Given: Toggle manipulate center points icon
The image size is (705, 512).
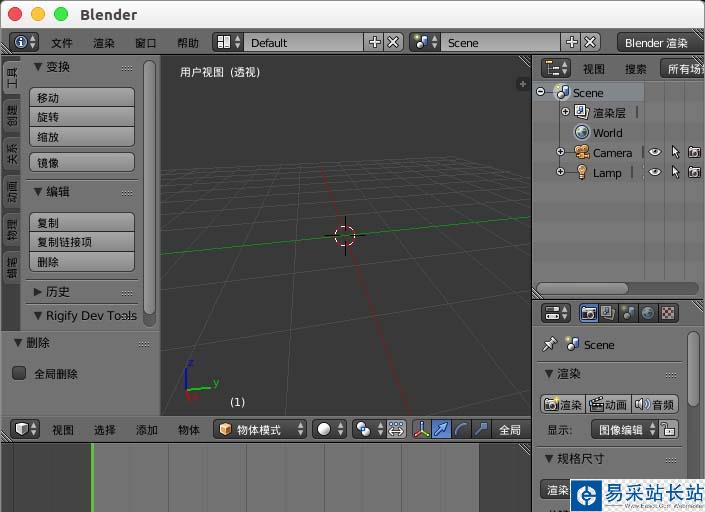Looking at the screenshot, I should [x=396, y=430].
